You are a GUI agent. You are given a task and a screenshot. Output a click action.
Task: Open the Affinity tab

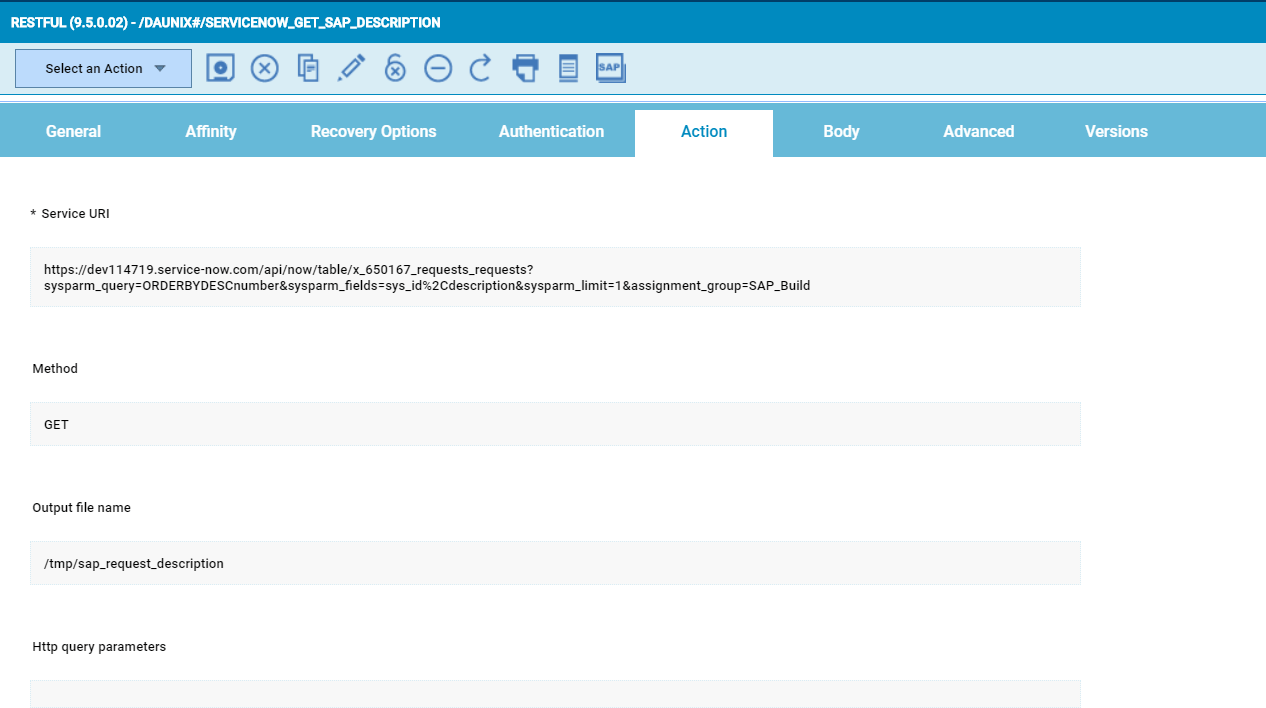click(x=211, y=132)
